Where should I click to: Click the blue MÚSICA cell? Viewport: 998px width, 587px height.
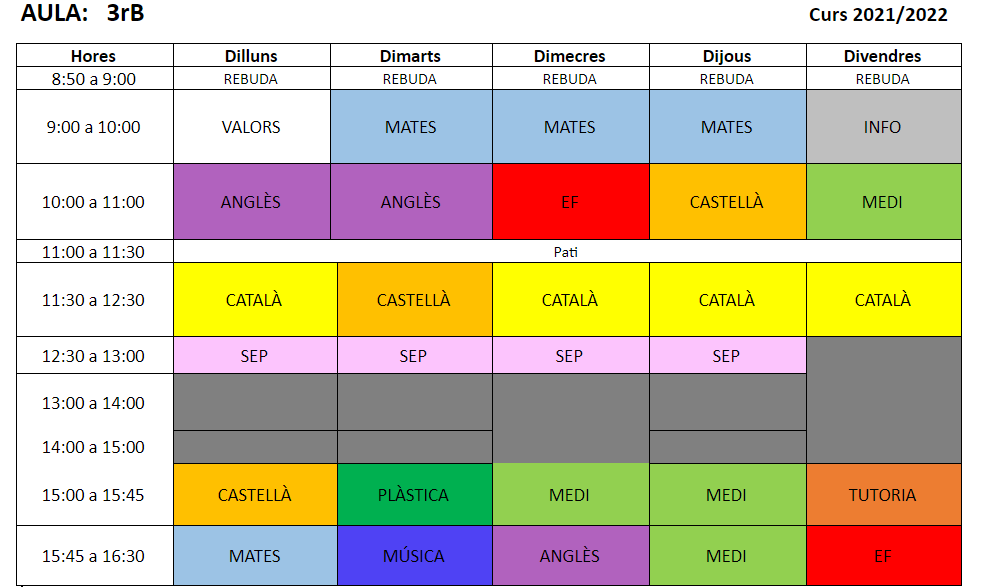click(x=414, y=556)
